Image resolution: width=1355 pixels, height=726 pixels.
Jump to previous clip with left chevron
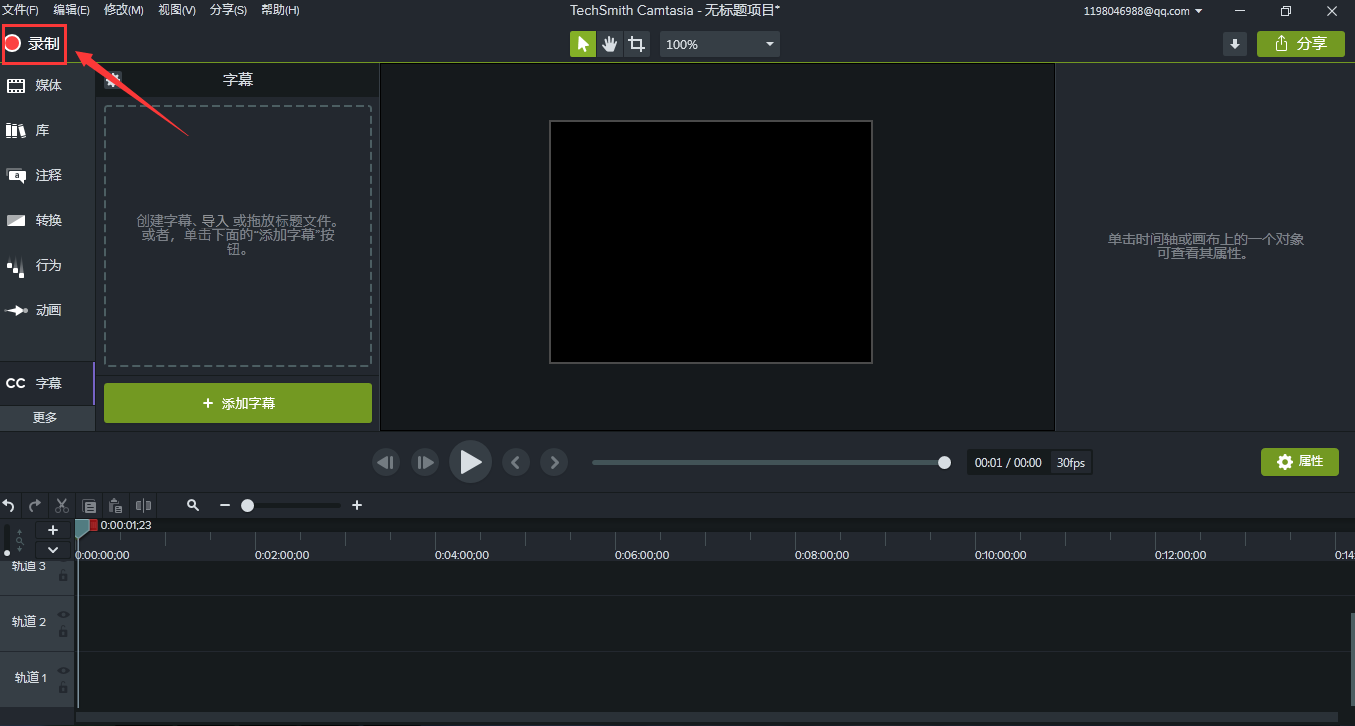[515, 462]
